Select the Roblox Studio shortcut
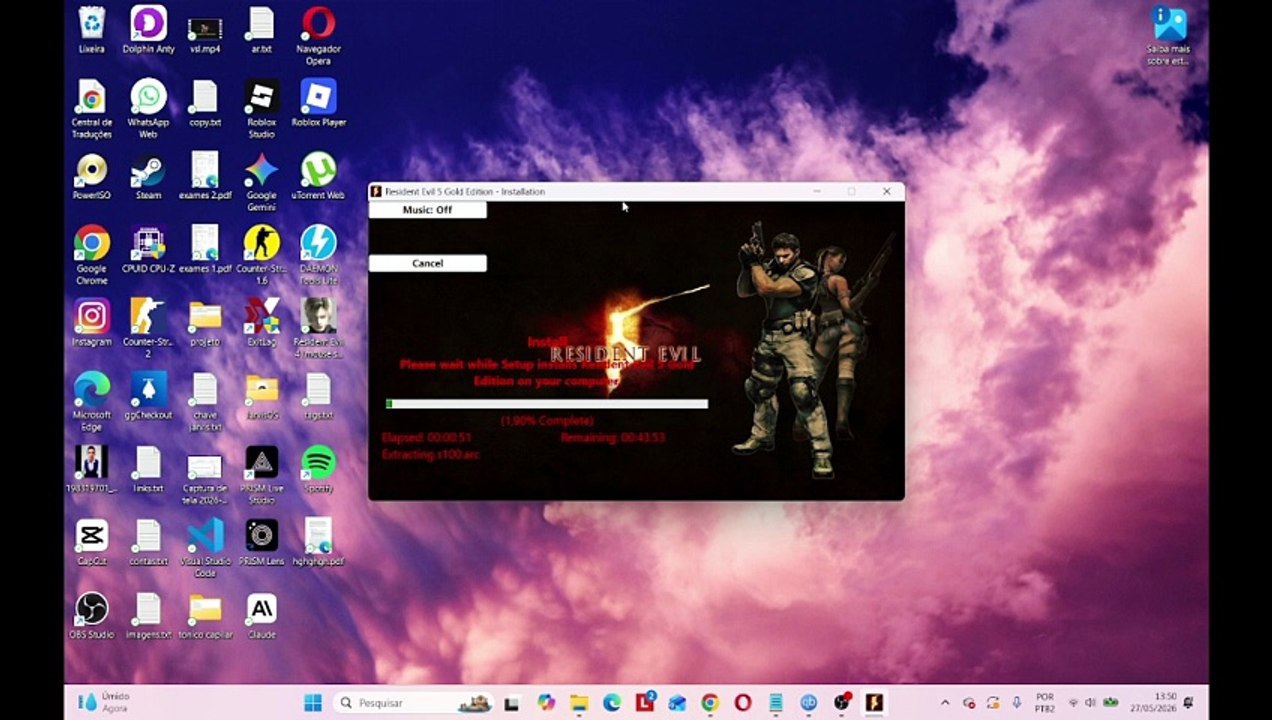Image resolution: width=1272 pixels, height=720 pixels. tap(261, 109)
